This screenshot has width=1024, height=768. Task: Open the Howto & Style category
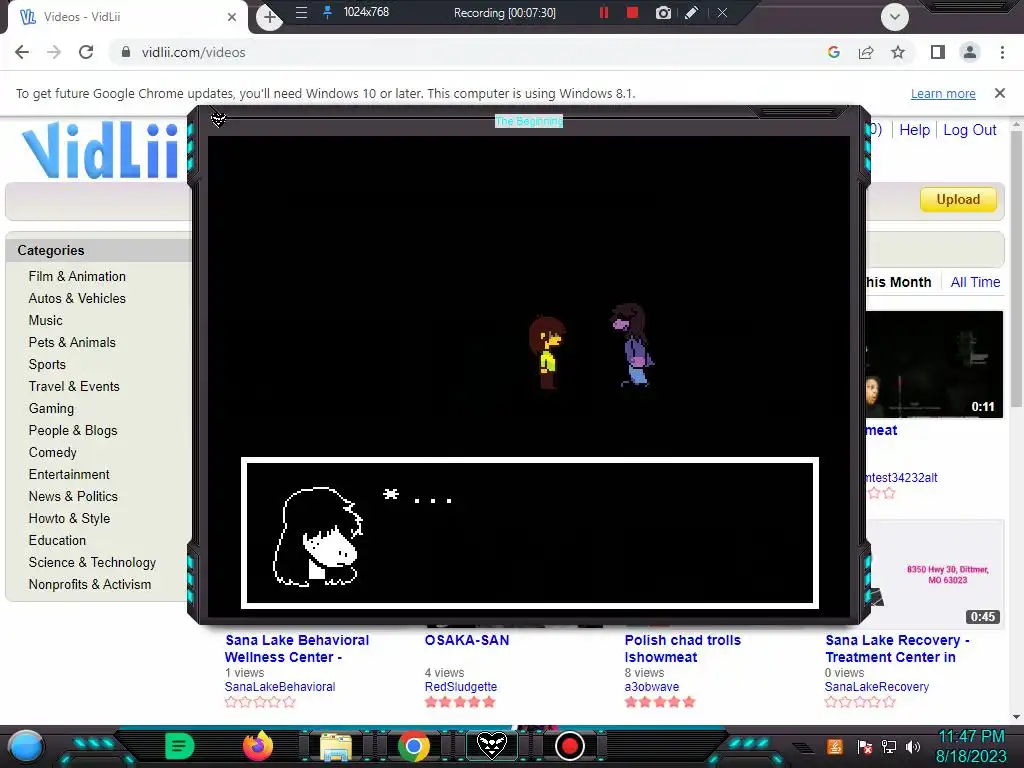click(x=69, y=519)
